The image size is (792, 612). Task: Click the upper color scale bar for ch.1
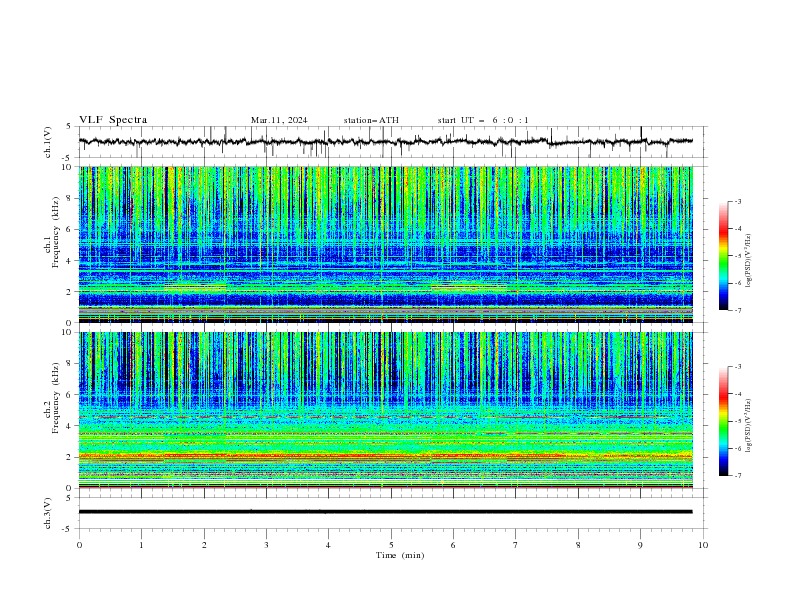point(723,256)
